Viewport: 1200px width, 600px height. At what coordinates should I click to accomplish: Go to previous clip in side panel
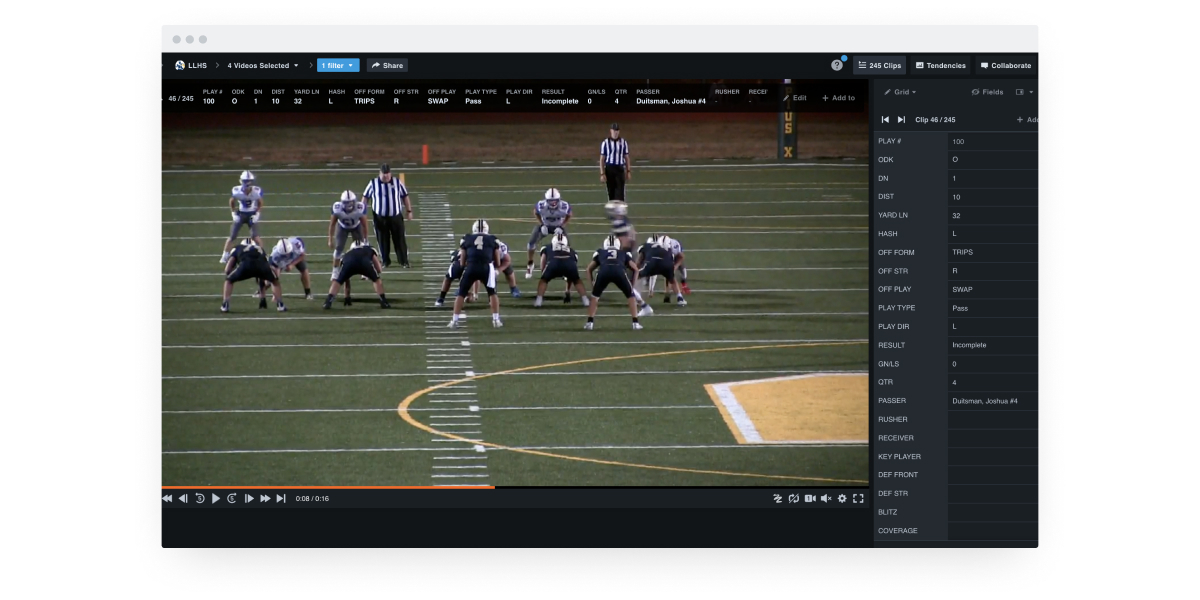[x=885, y=120]
